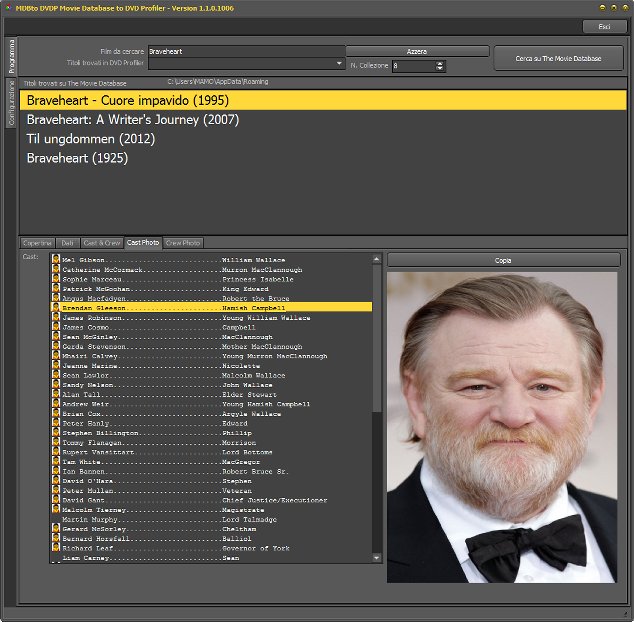
Task: Click photo icon beside Sean Lawlor
Action: 56,375
